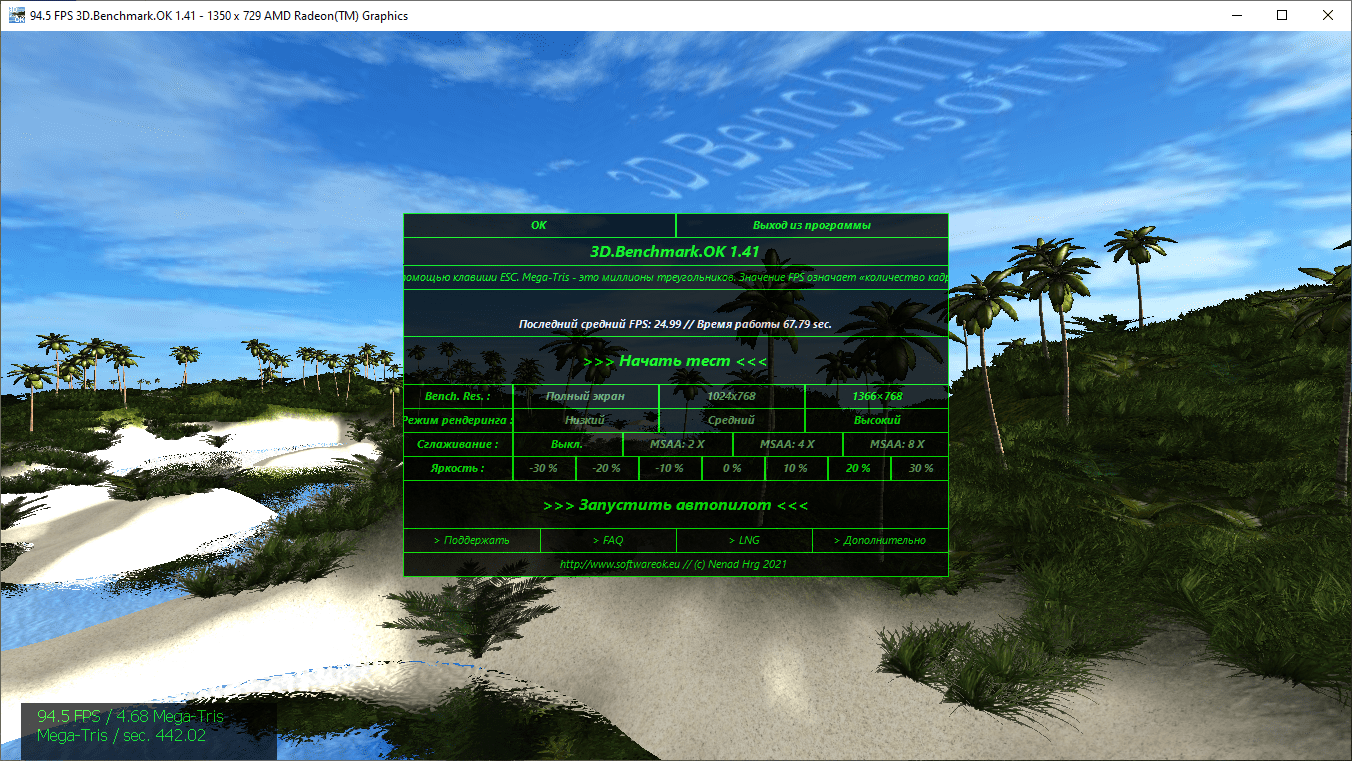Click the Mega-Tris / sec. 442.02 readout

121,735
